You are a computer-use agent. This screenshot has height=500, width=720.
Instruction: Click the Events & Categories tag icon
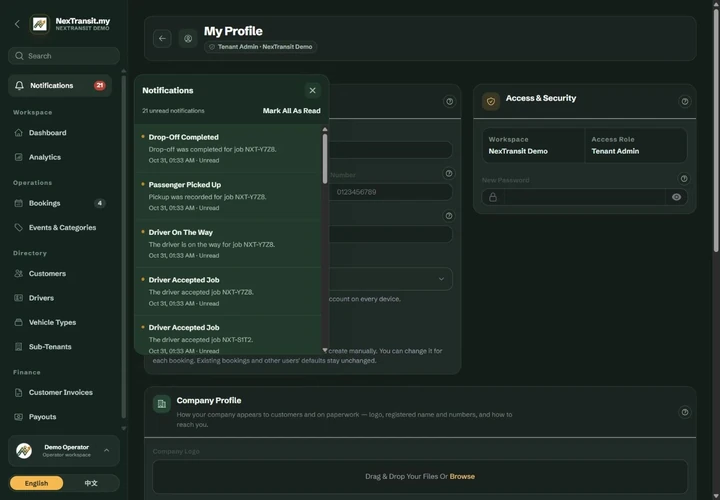[18, 227]
